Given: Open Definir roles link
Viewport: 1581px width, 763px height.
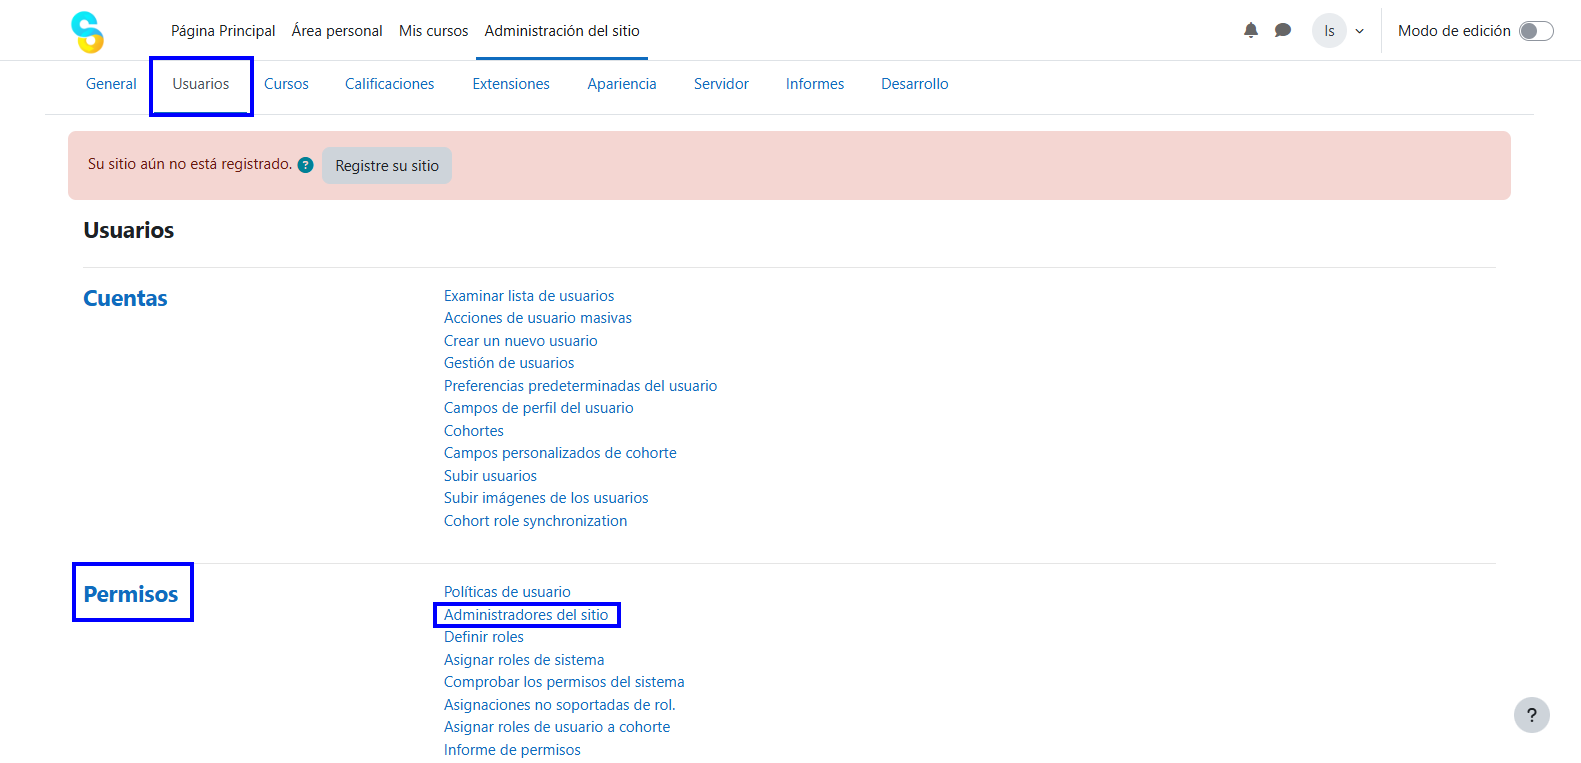Looking at the screenshot, I should 484,637.
